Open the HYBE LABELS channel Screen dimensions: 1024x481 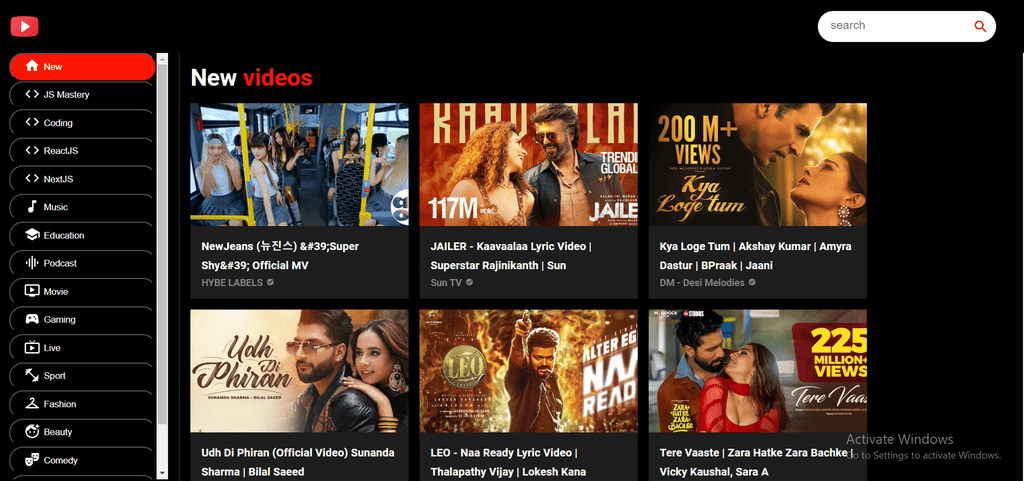click(x=232, y=283)
